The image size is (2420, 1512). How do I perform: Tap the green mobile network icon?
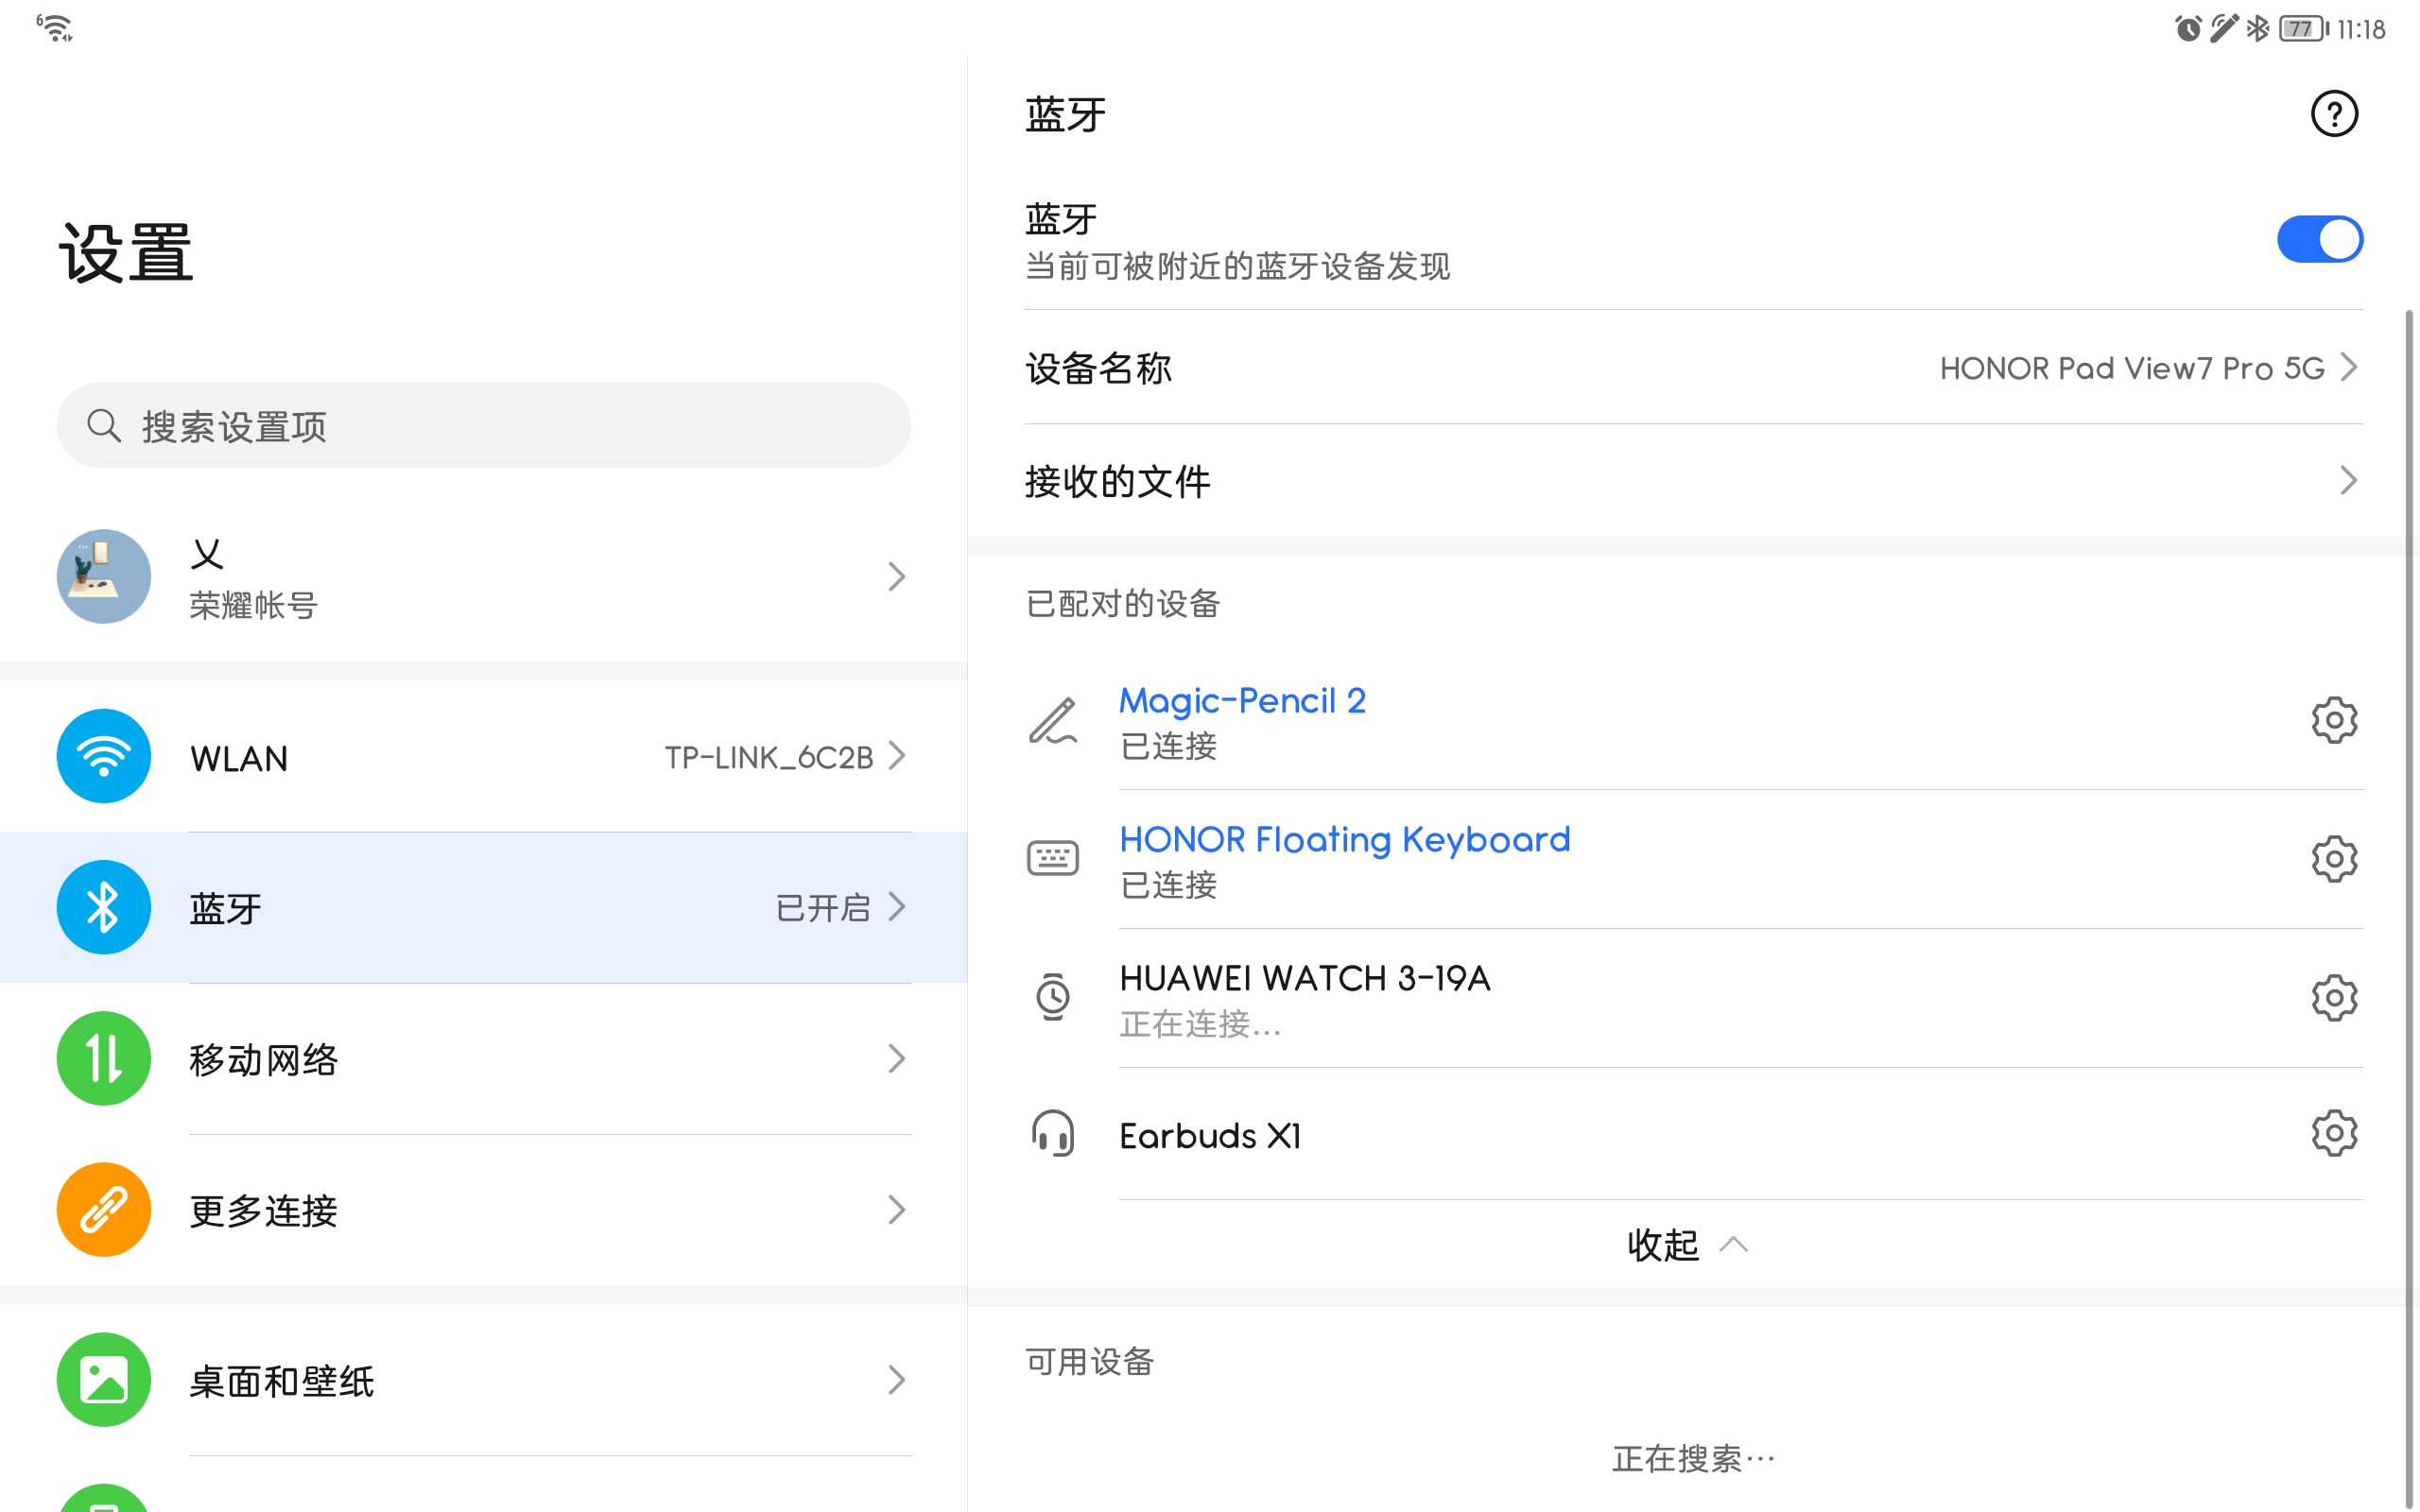coord(104,1058)
